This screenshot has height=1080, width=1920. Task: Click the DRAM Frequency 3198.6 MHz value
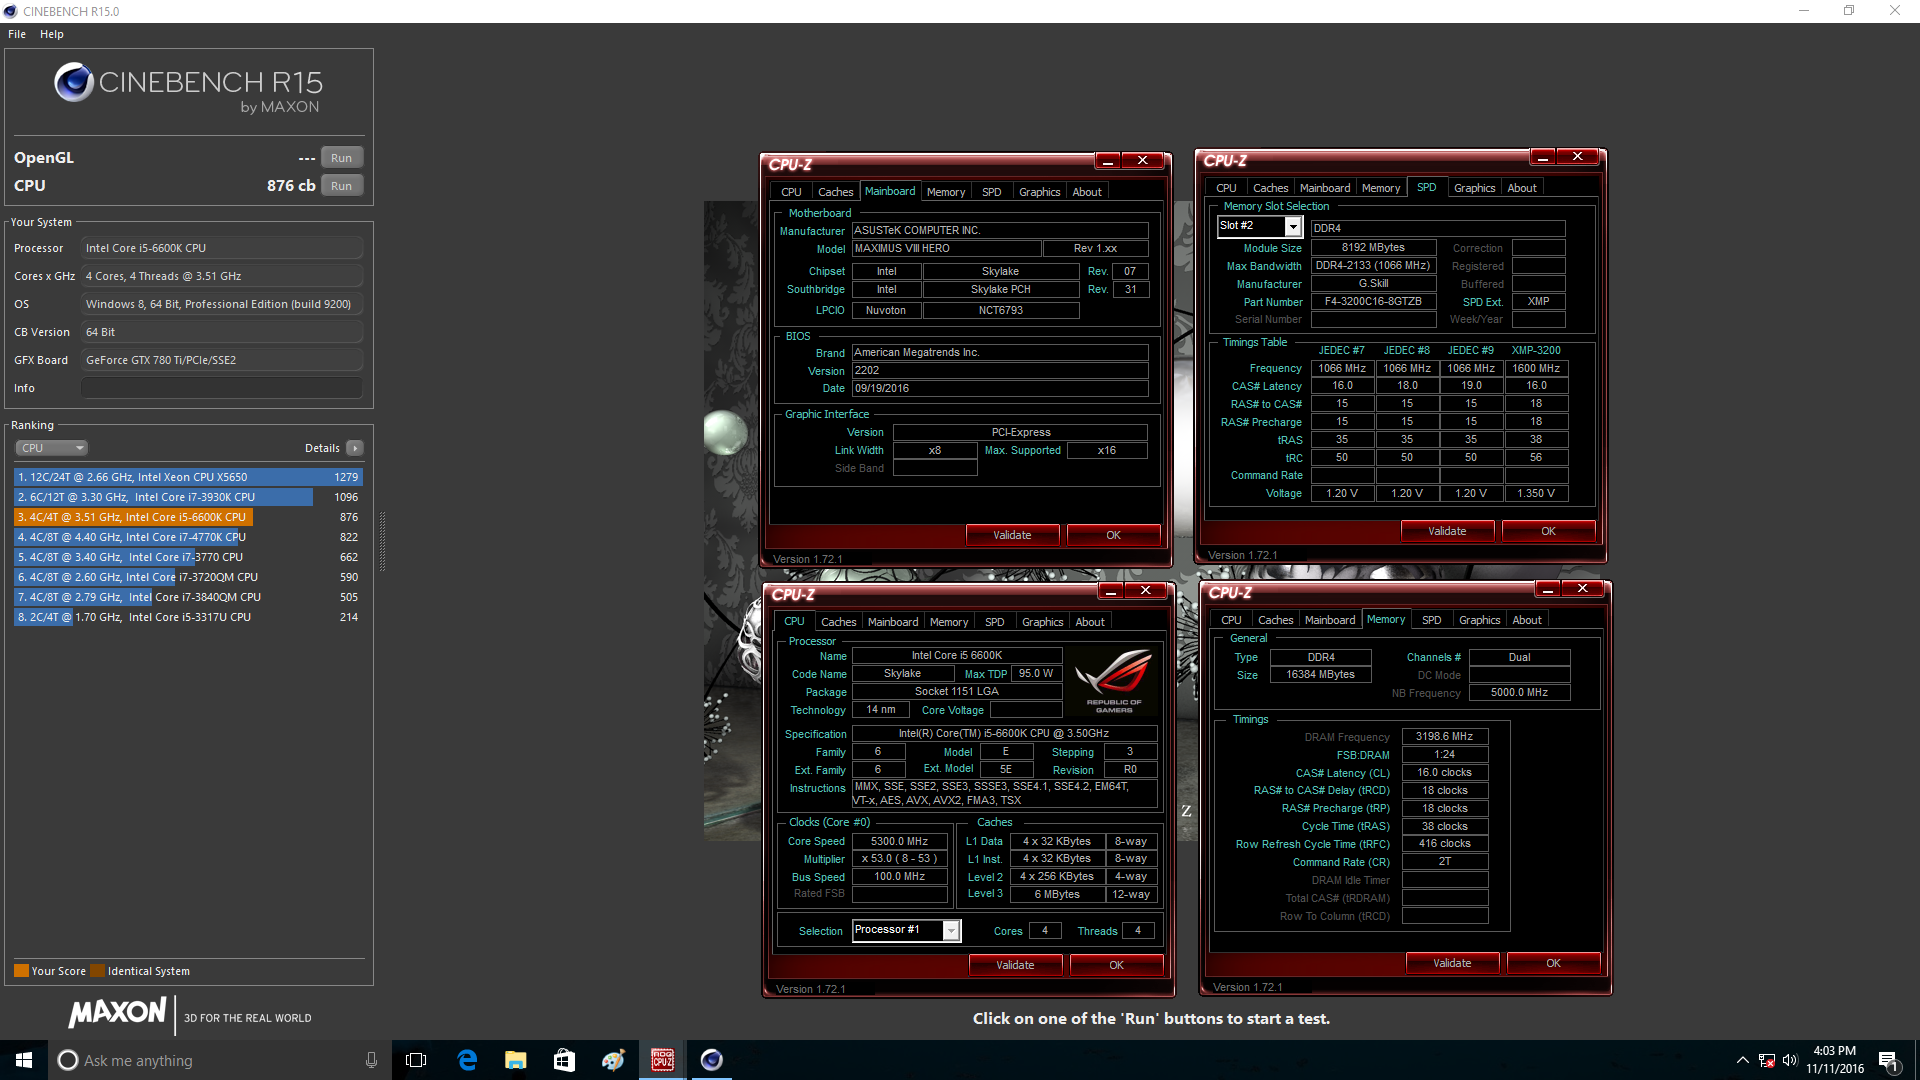coord(1444,736)
